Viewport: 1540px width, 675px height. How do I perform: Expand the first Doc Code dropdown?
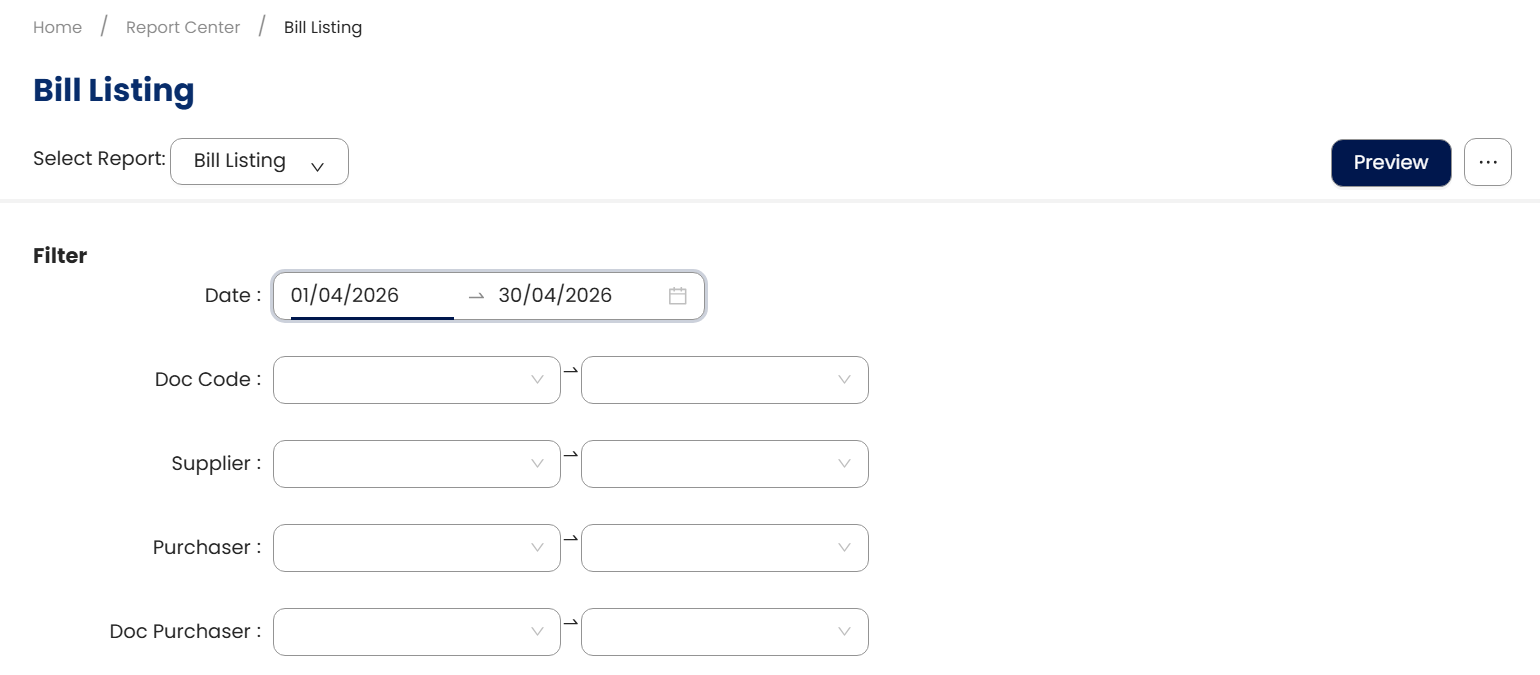416,380
